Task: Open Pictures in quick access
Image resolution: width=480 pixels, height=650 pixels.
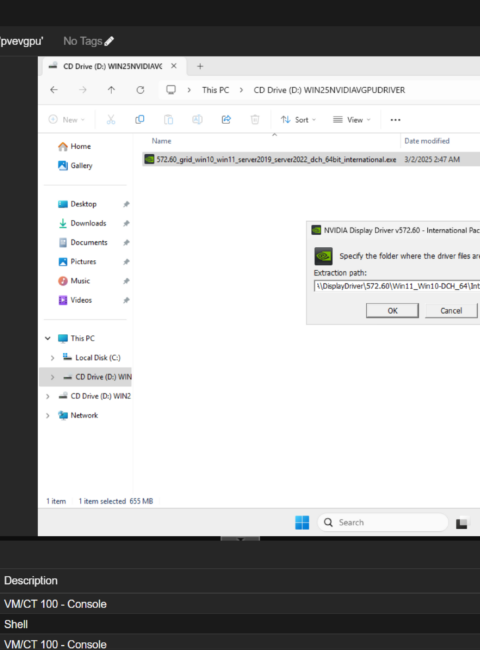Action: (83, 262)
